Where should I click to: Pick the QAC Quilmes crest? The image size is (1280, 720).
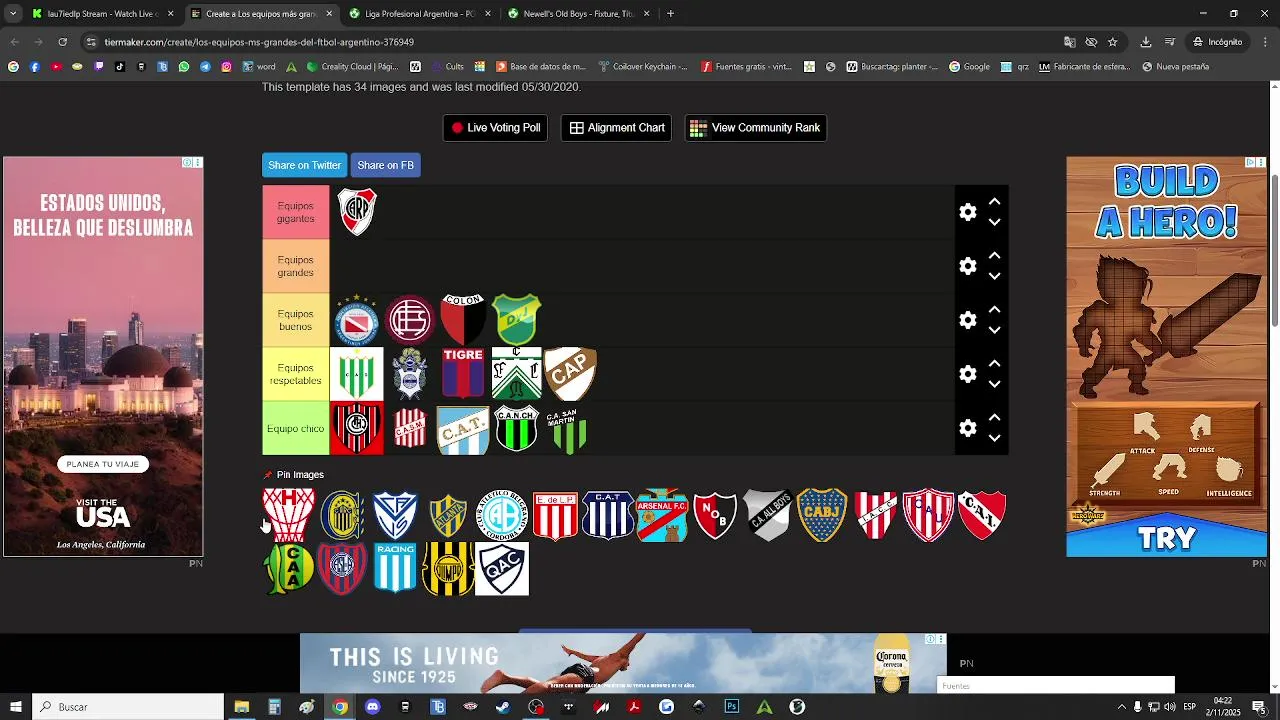pyautogui.click(x=502, y=569)
